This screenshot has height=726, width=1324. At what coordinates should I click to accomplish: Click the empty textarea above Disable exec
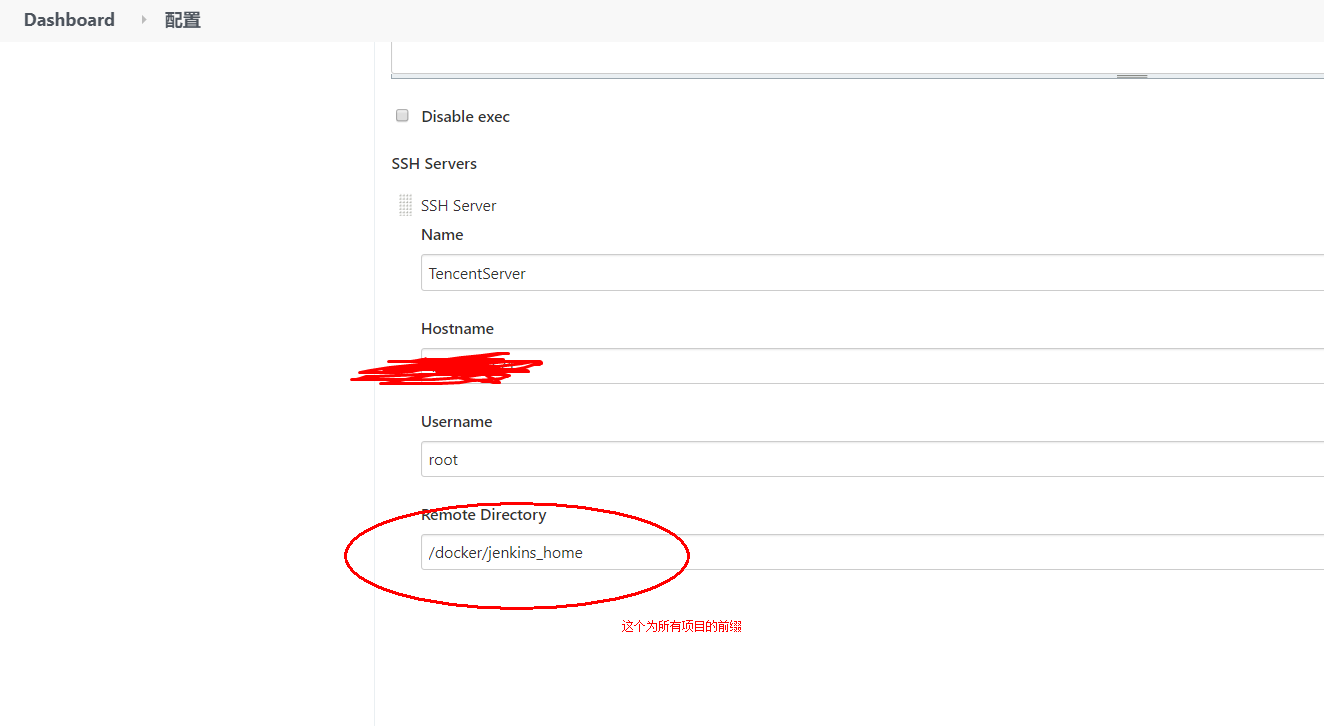click(800, 55)
